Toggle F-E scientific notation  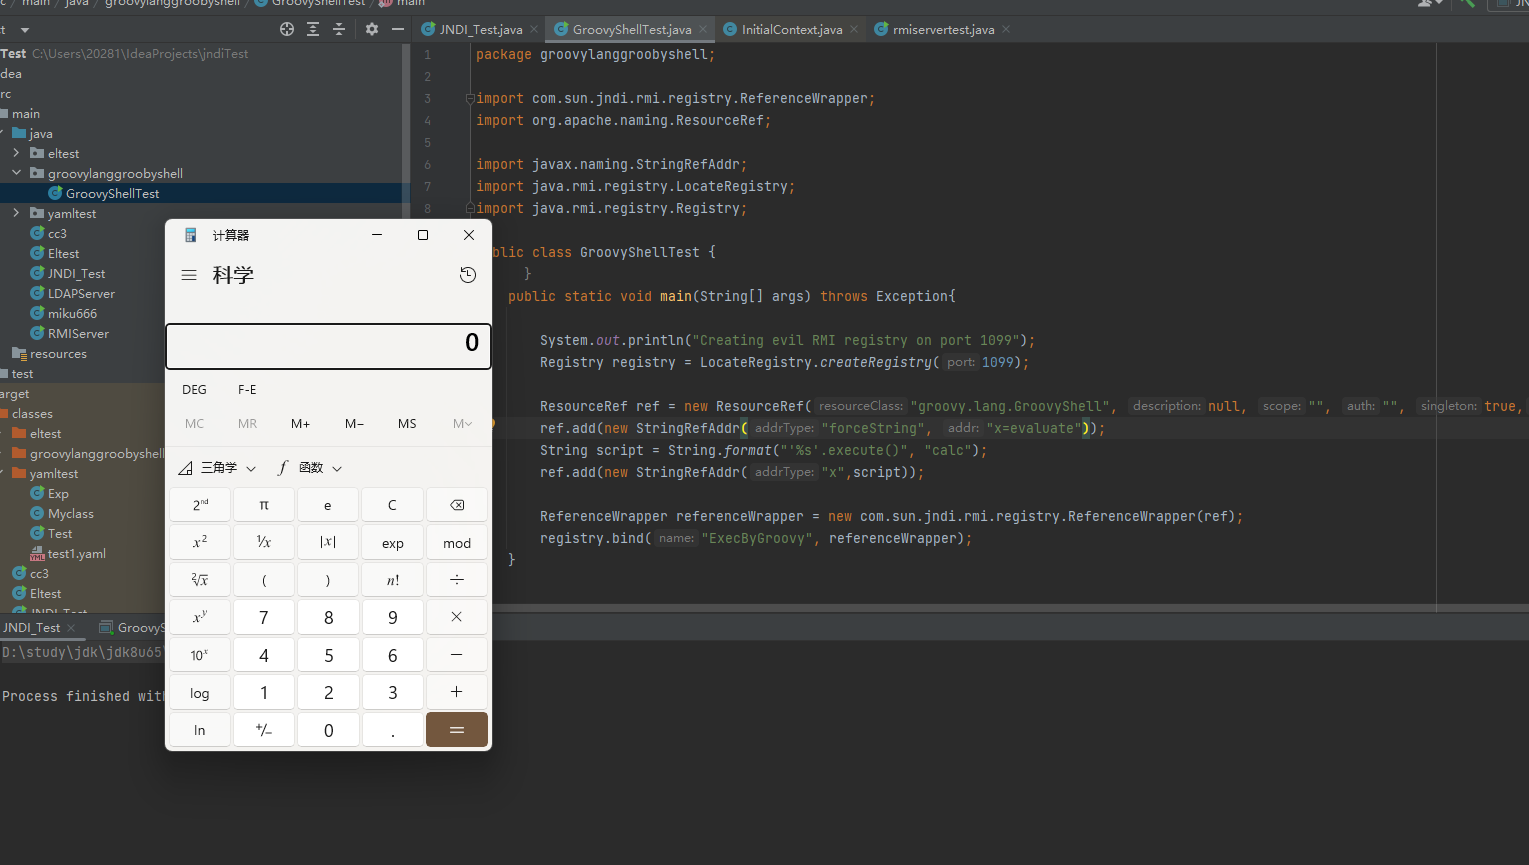247,390
